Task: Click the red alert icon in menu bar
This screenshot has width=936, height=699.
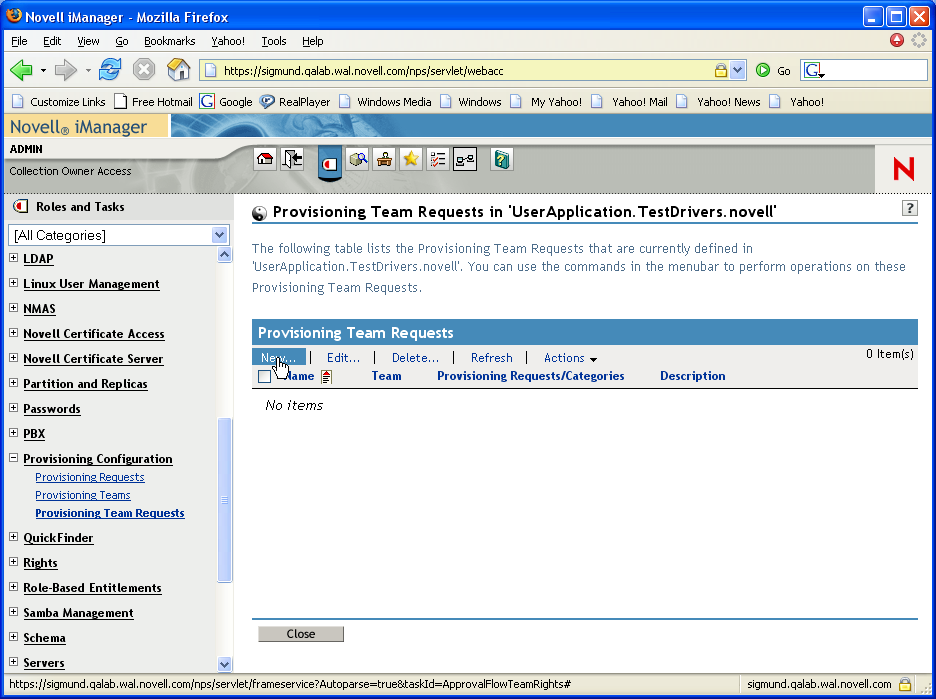Action: [897, 40]
